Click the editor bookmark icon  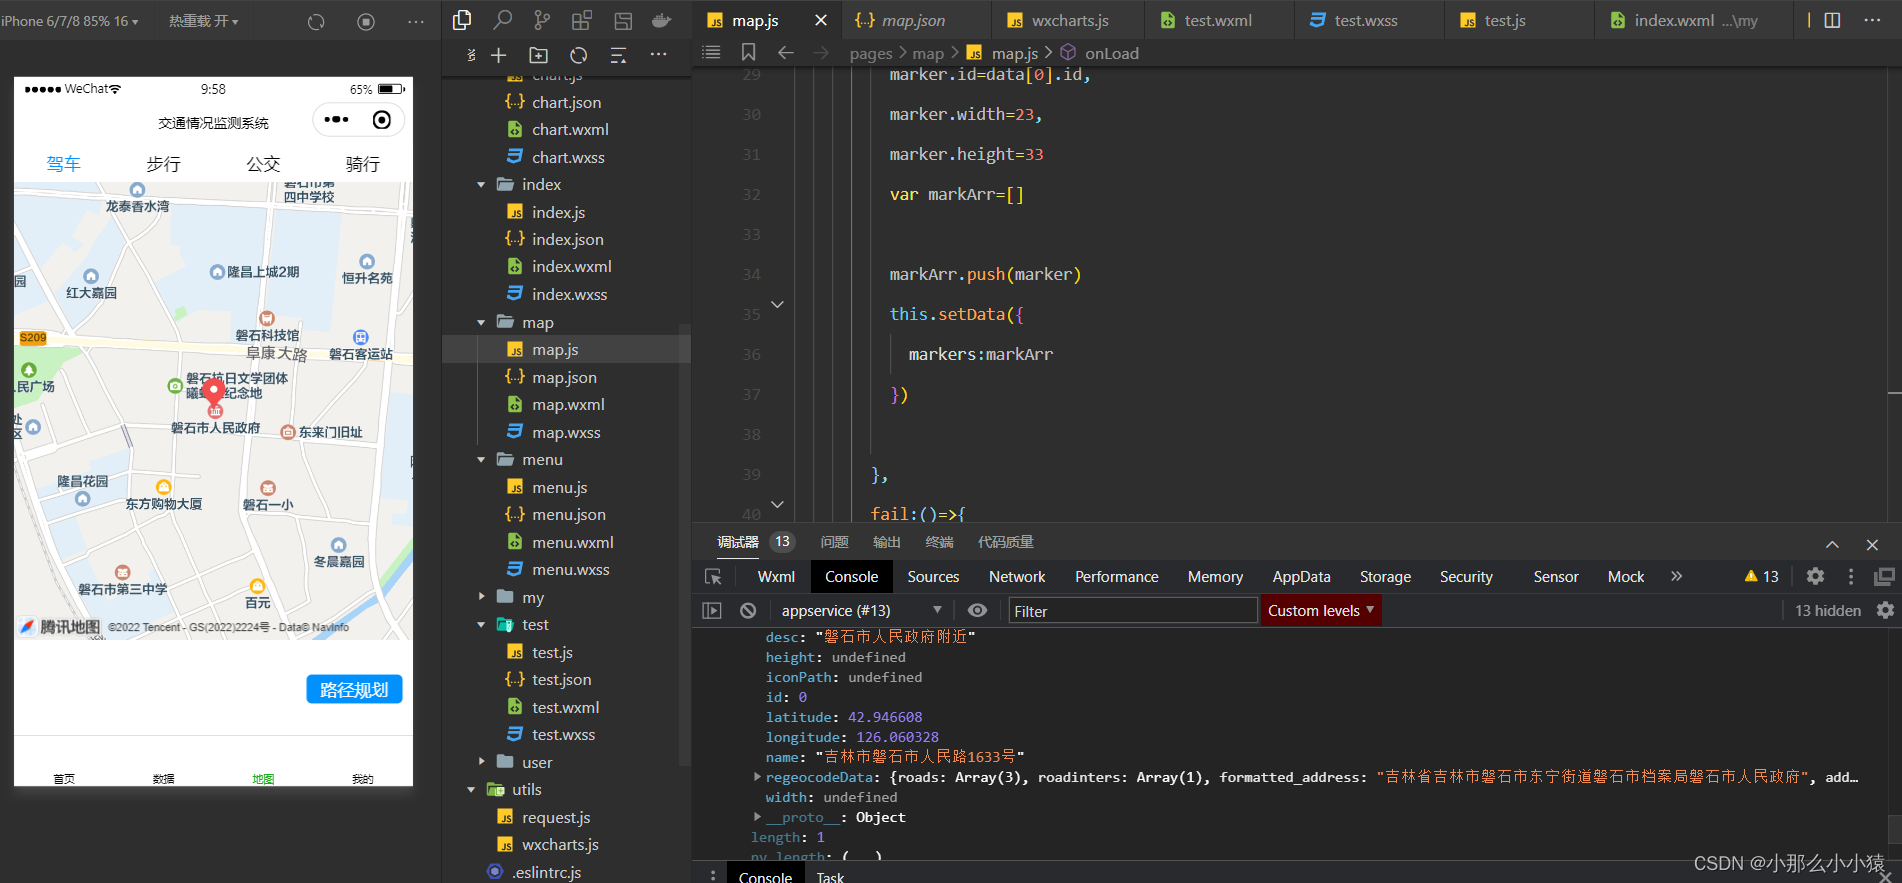[x=748, y=52]
